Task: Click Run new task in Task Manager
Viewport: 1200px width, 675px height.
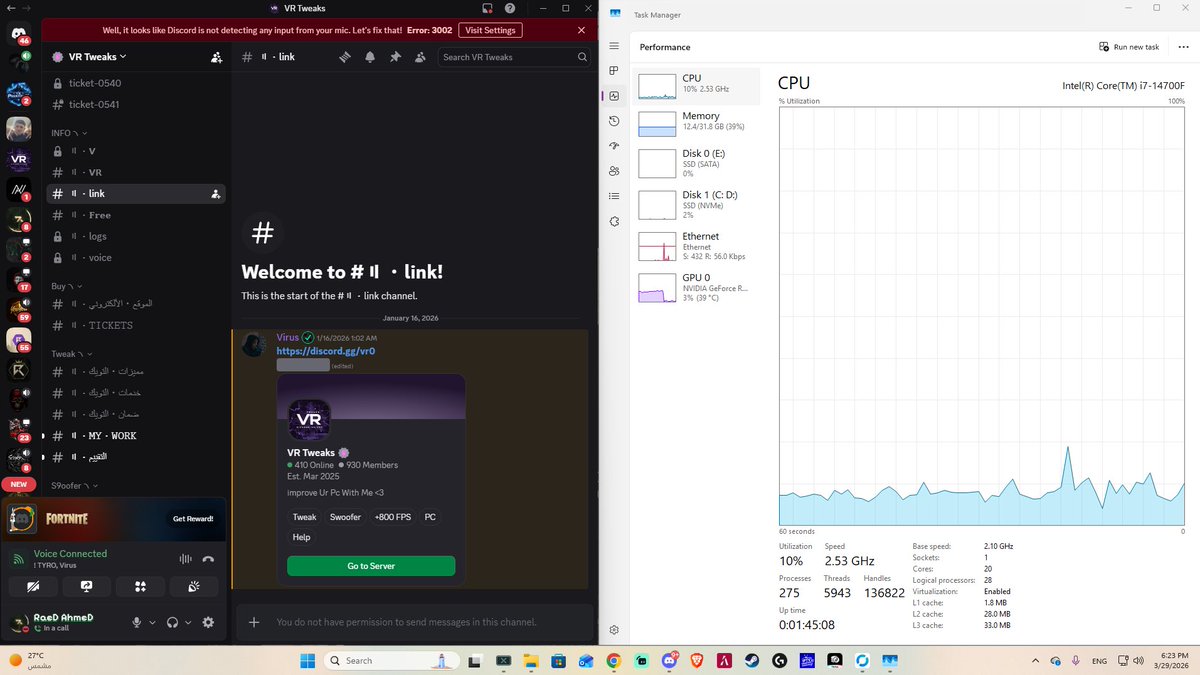Action: tap(1129, 47)
